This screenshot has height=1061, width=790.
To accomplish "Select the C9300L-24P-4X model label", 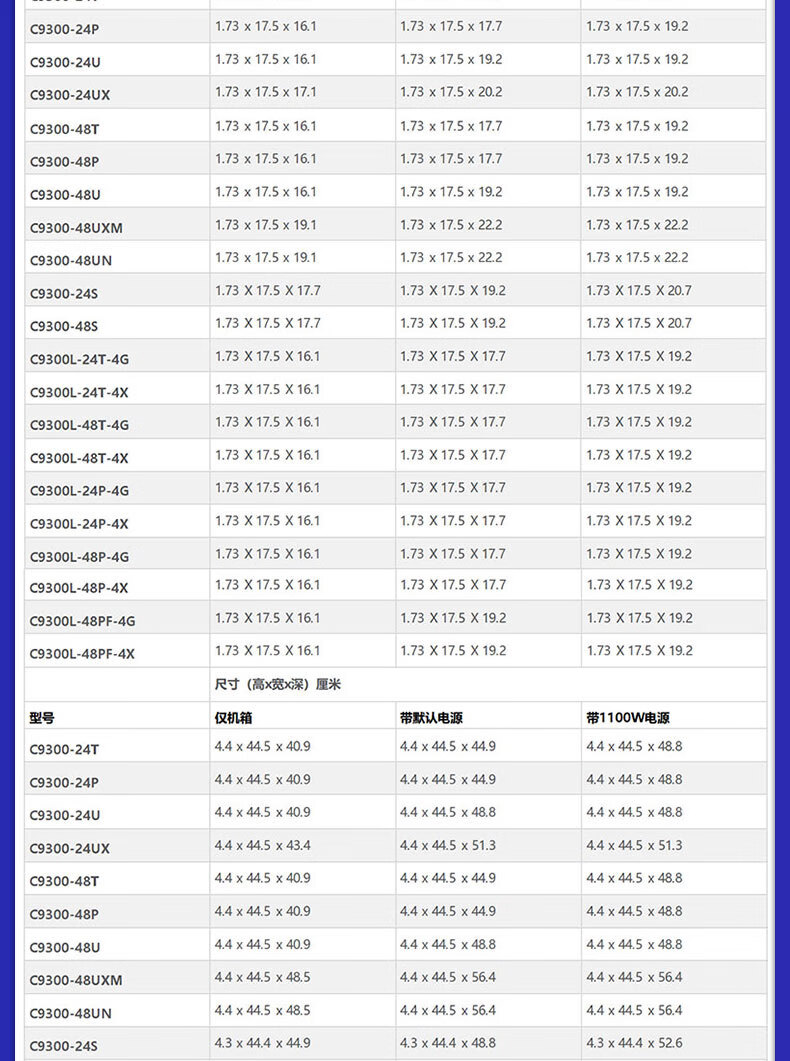I will pos(79,524).
